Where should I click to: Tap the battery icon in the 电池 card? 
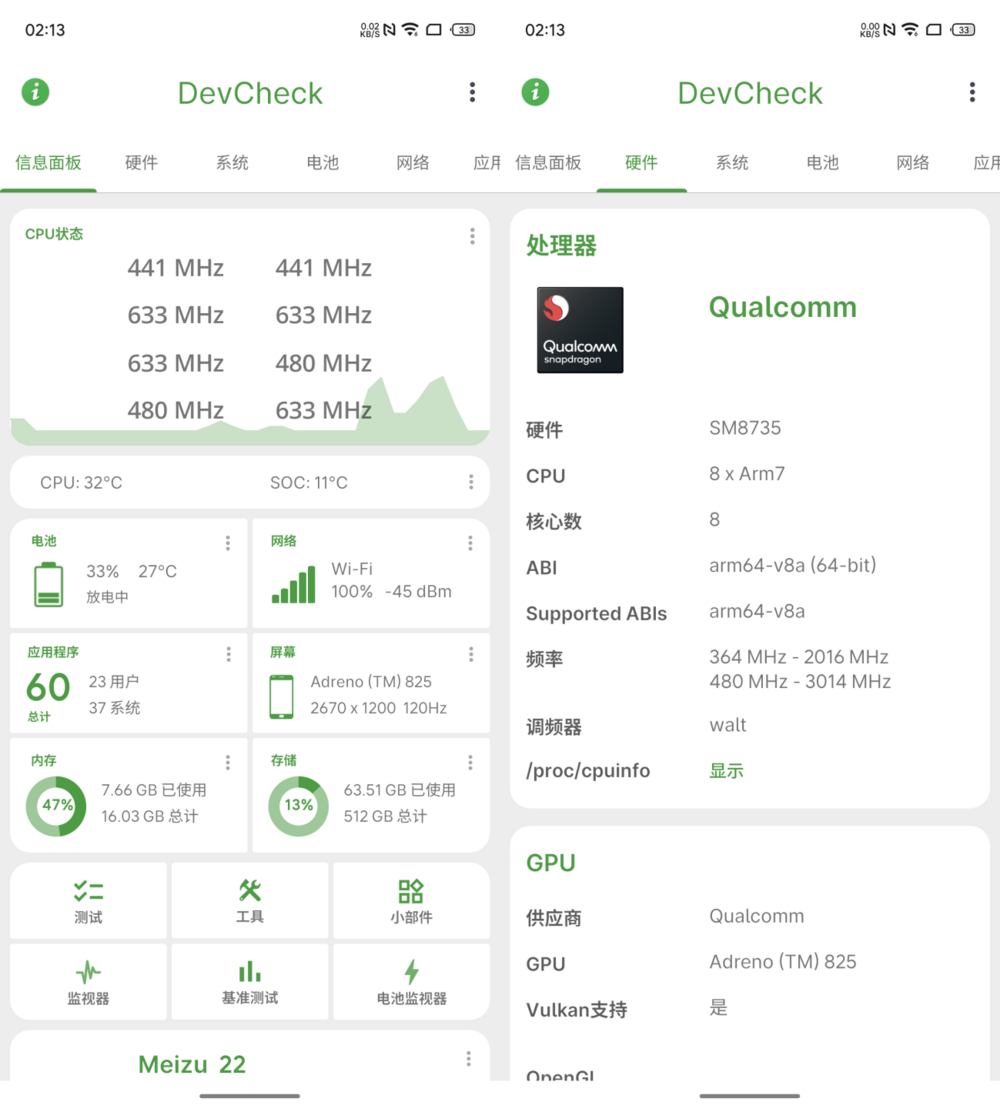pos(48,584)
